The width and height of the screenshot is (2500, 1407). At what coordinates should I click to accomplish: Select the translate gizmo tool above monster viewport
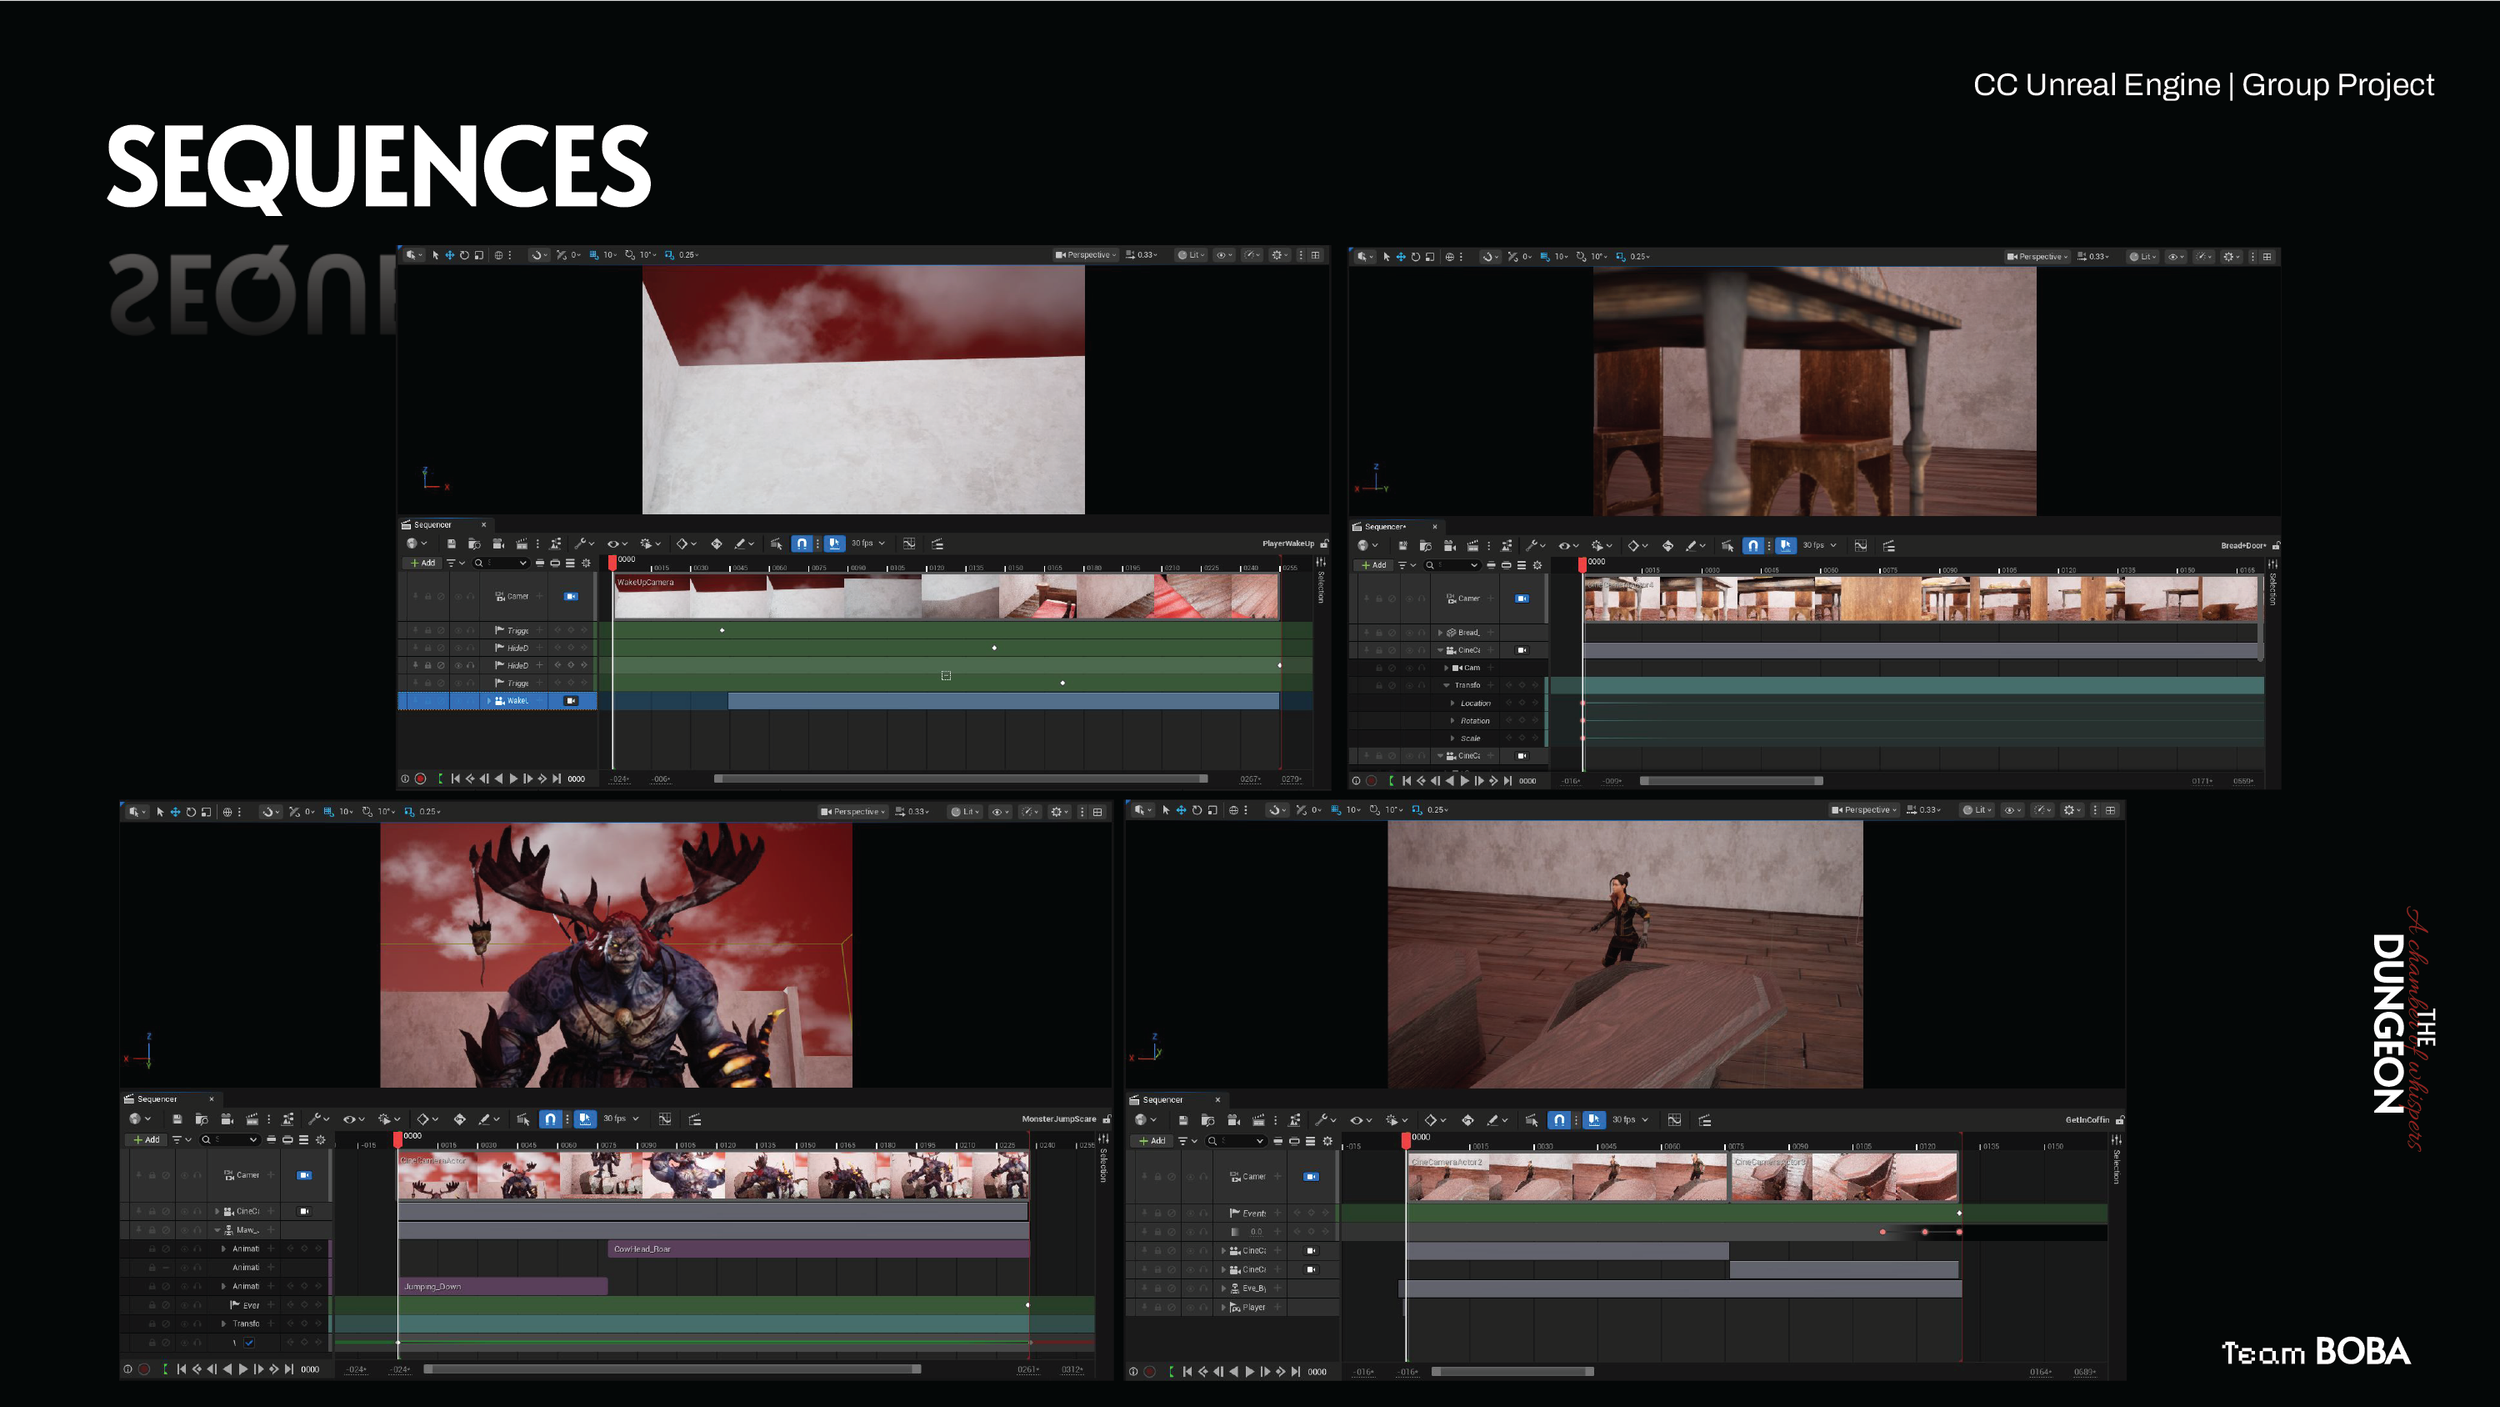175,812
